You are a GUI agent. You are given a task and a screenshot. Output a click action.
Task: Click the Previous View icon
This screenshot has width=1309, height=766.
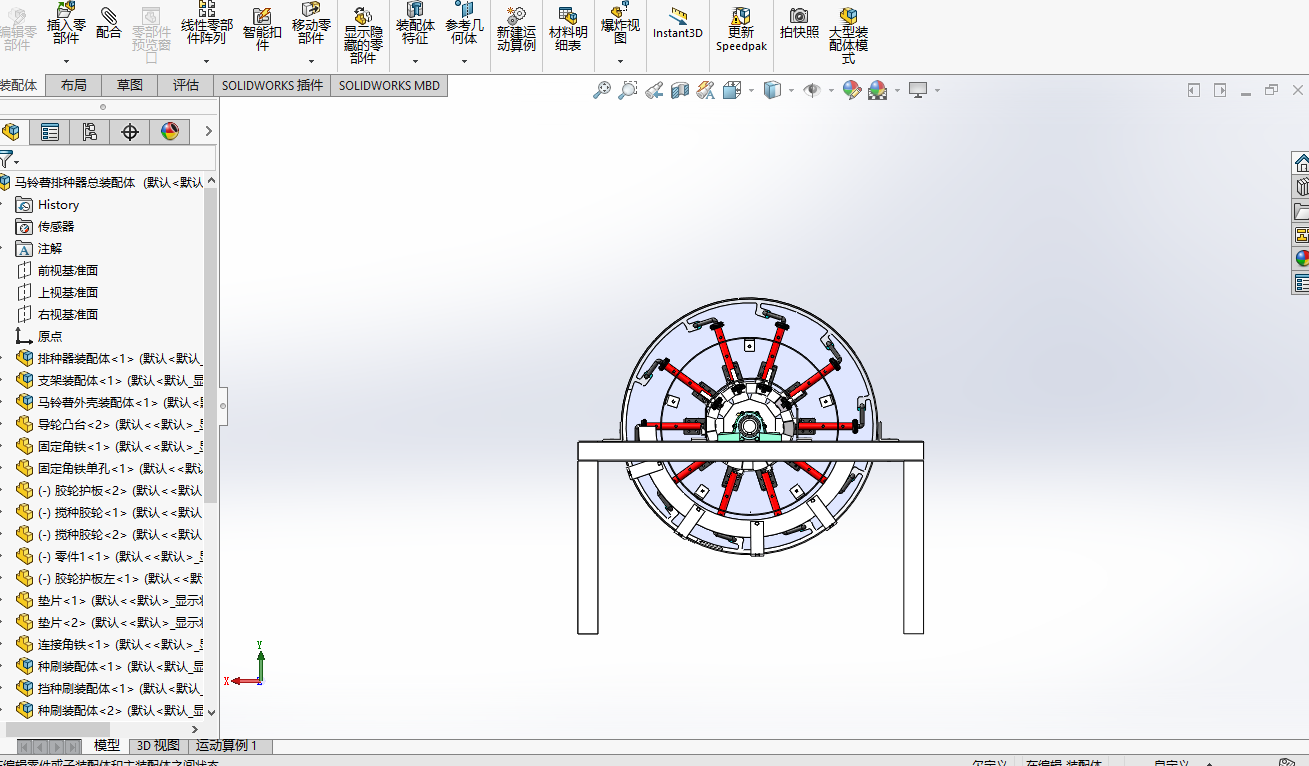click(654, 90)
